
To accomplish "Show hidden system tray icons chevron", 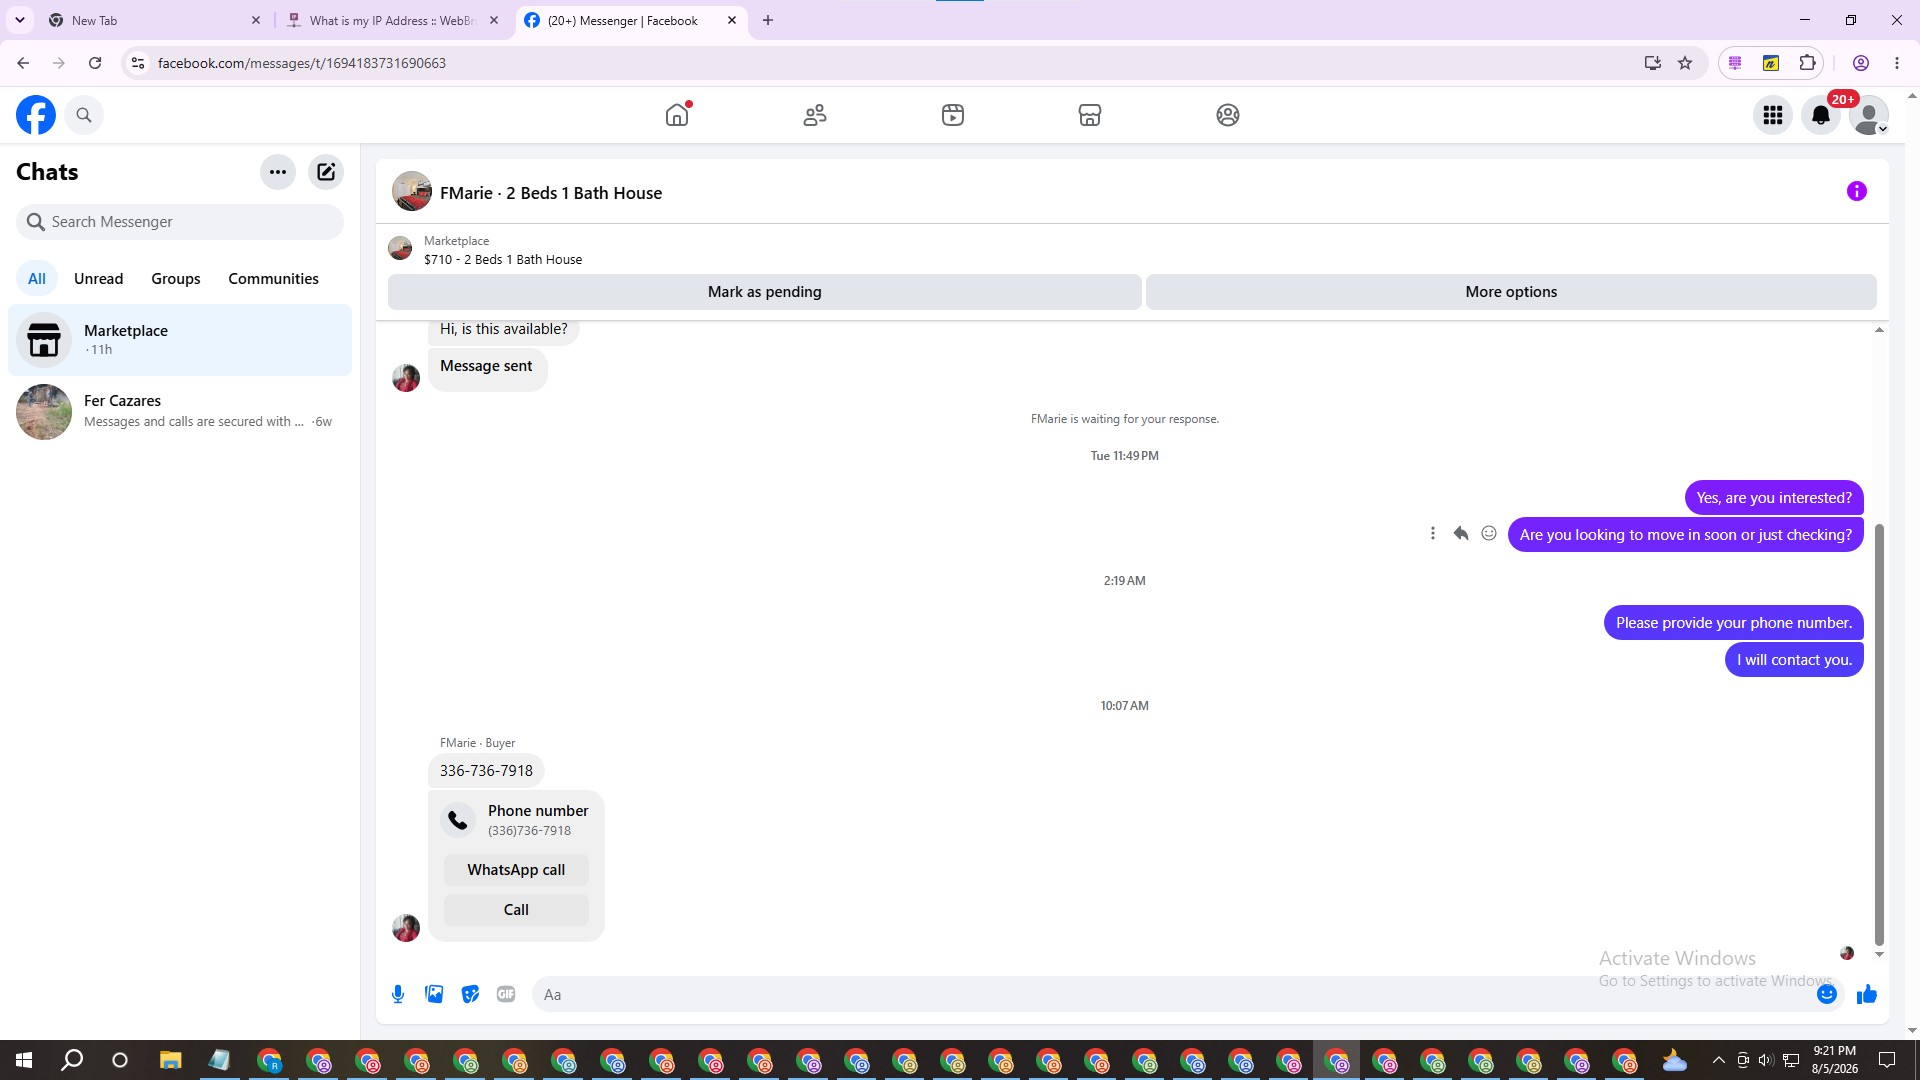I will click(x=1718, y=1060).
